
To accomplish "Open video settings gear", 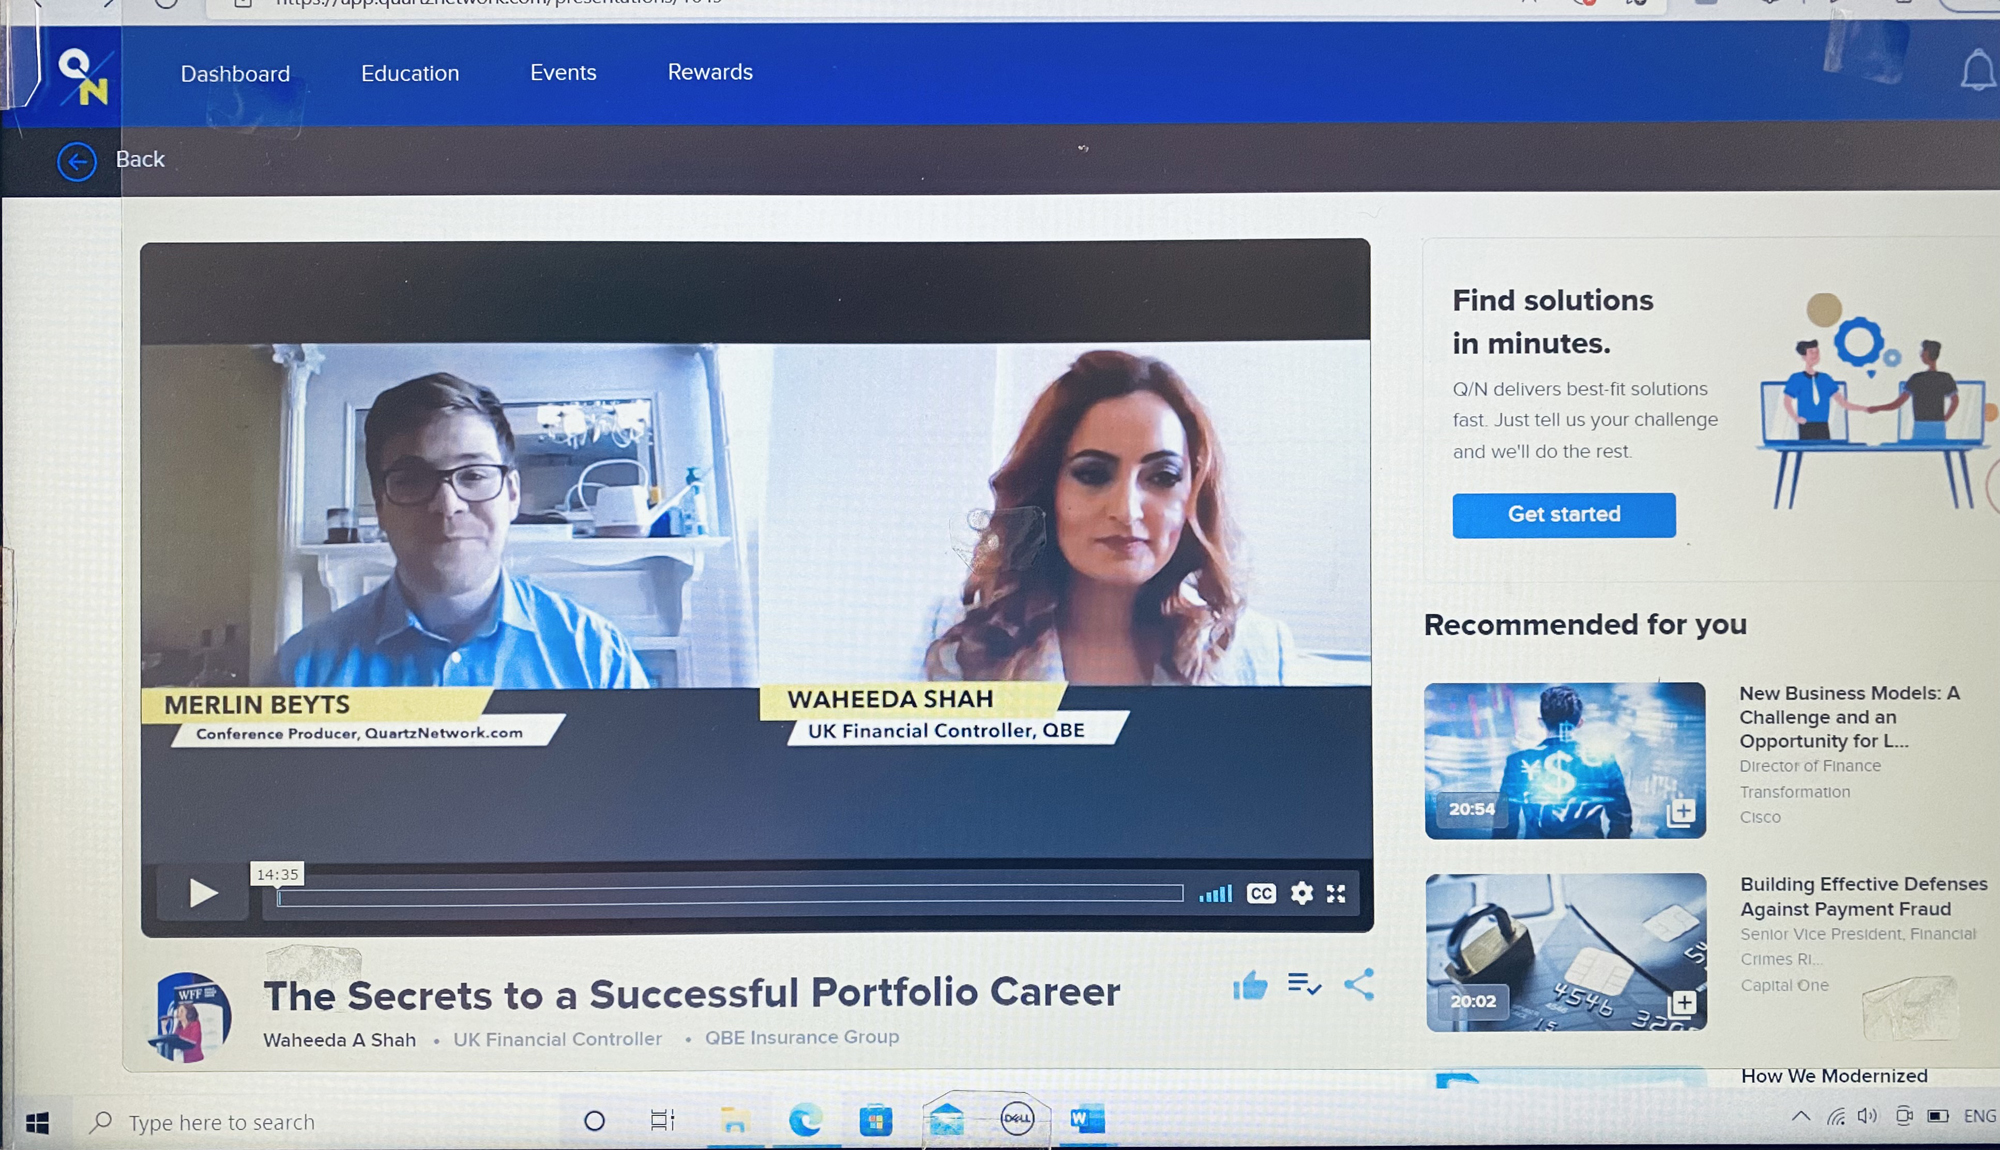I will tap(1301, 893).
